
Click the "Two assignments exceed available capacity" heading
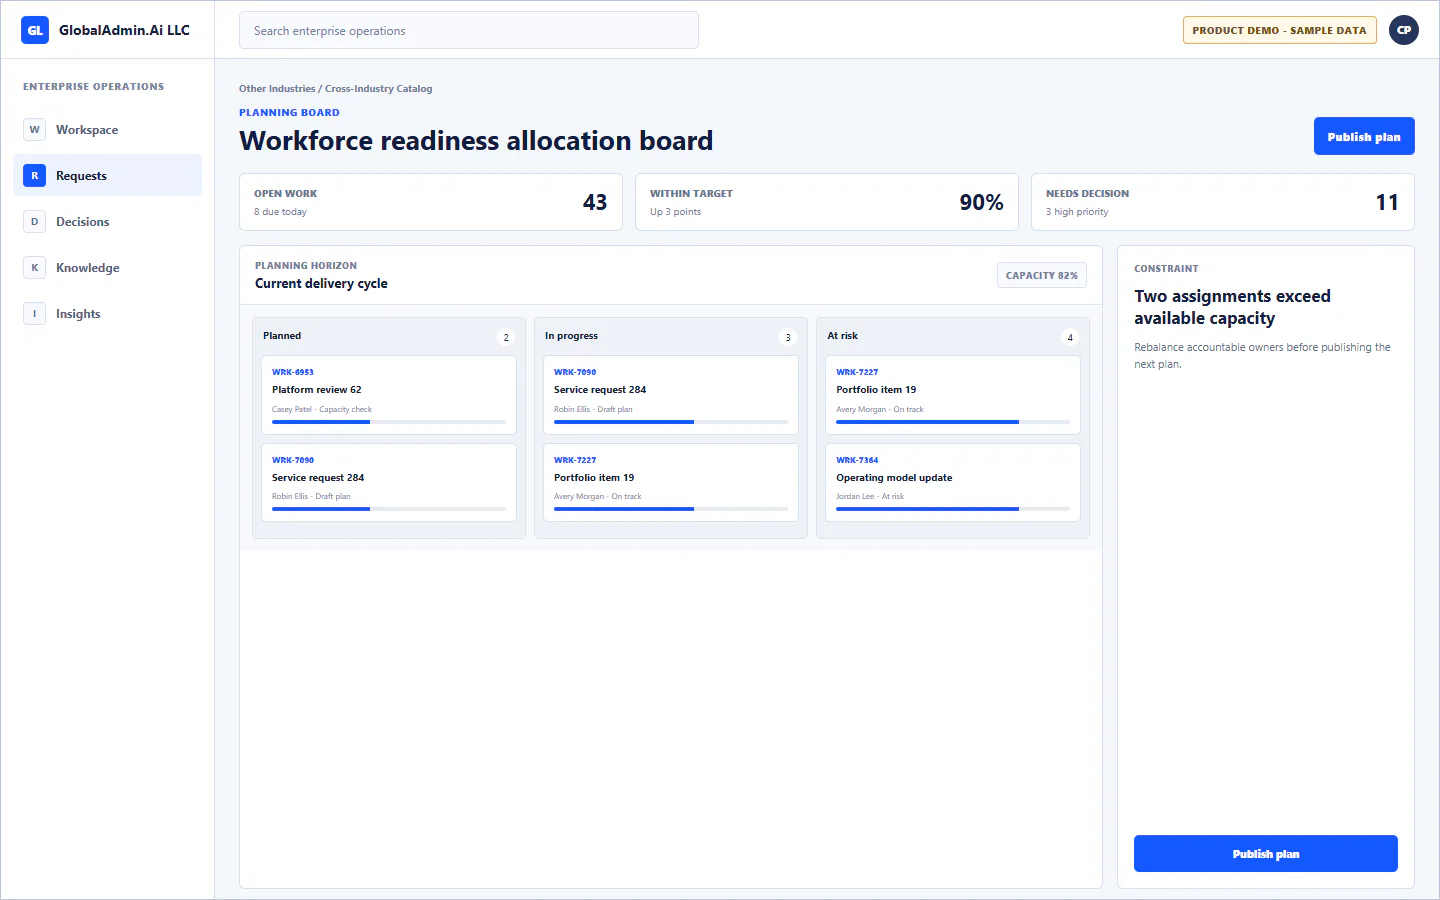[x=1232, y=307]
